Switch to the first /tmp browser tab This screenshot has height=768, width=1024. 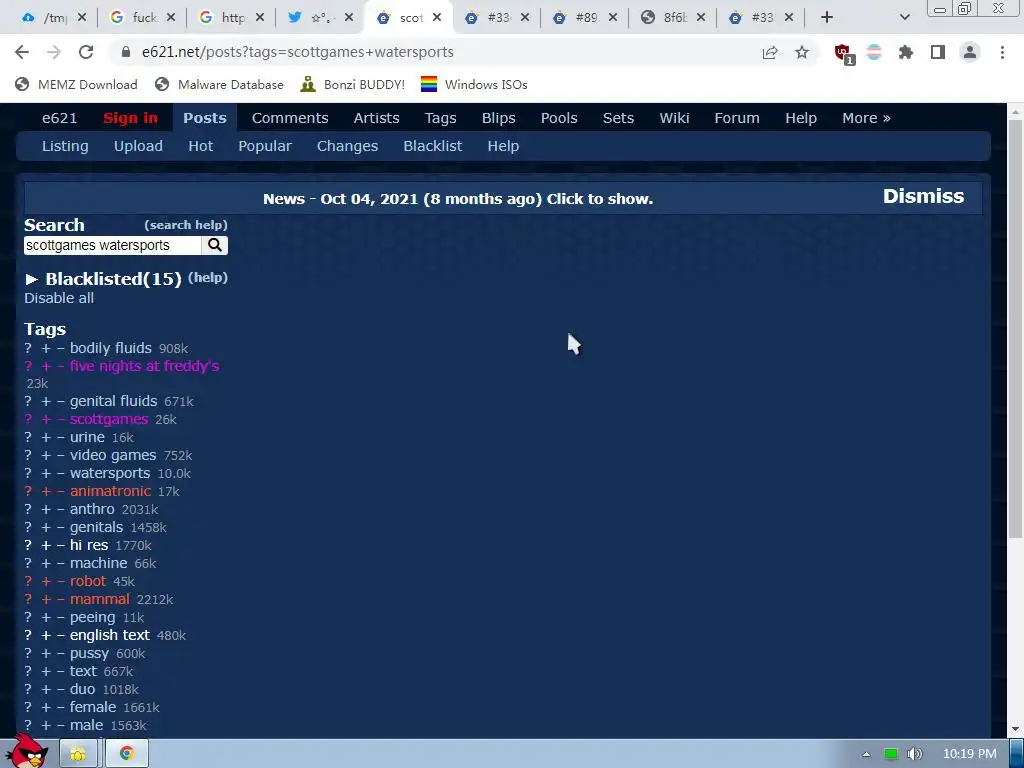(x=54, y=18)
